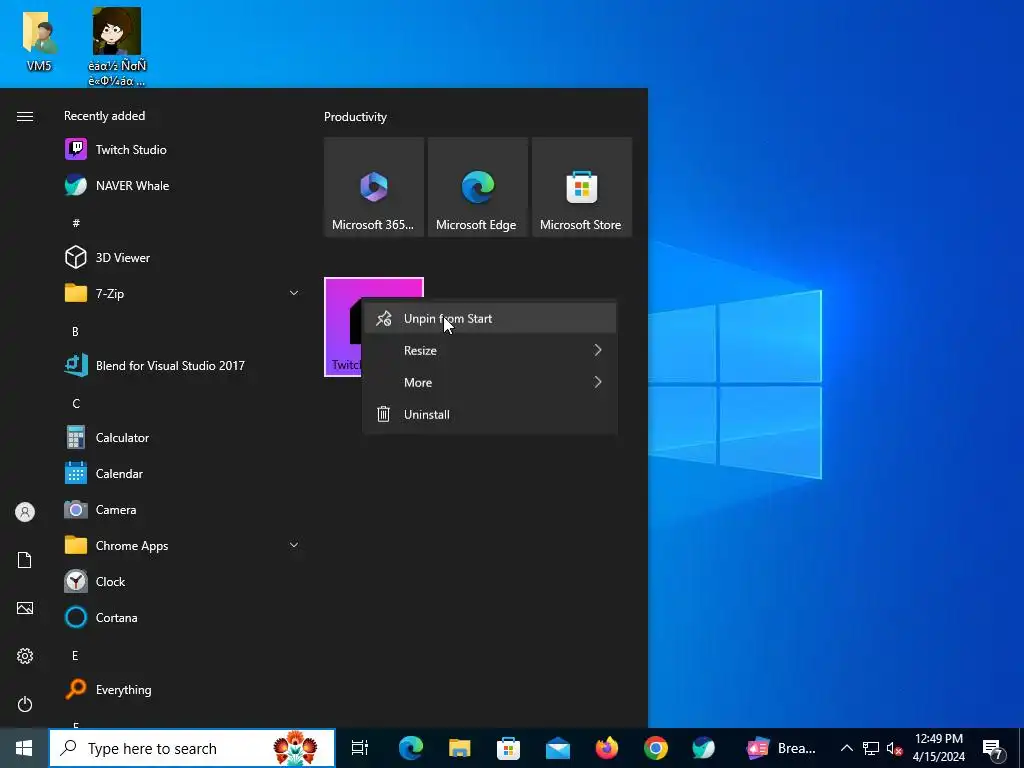The image size is (1024, 768).
Task: Click the E letter header
Action: pos(75,655)
